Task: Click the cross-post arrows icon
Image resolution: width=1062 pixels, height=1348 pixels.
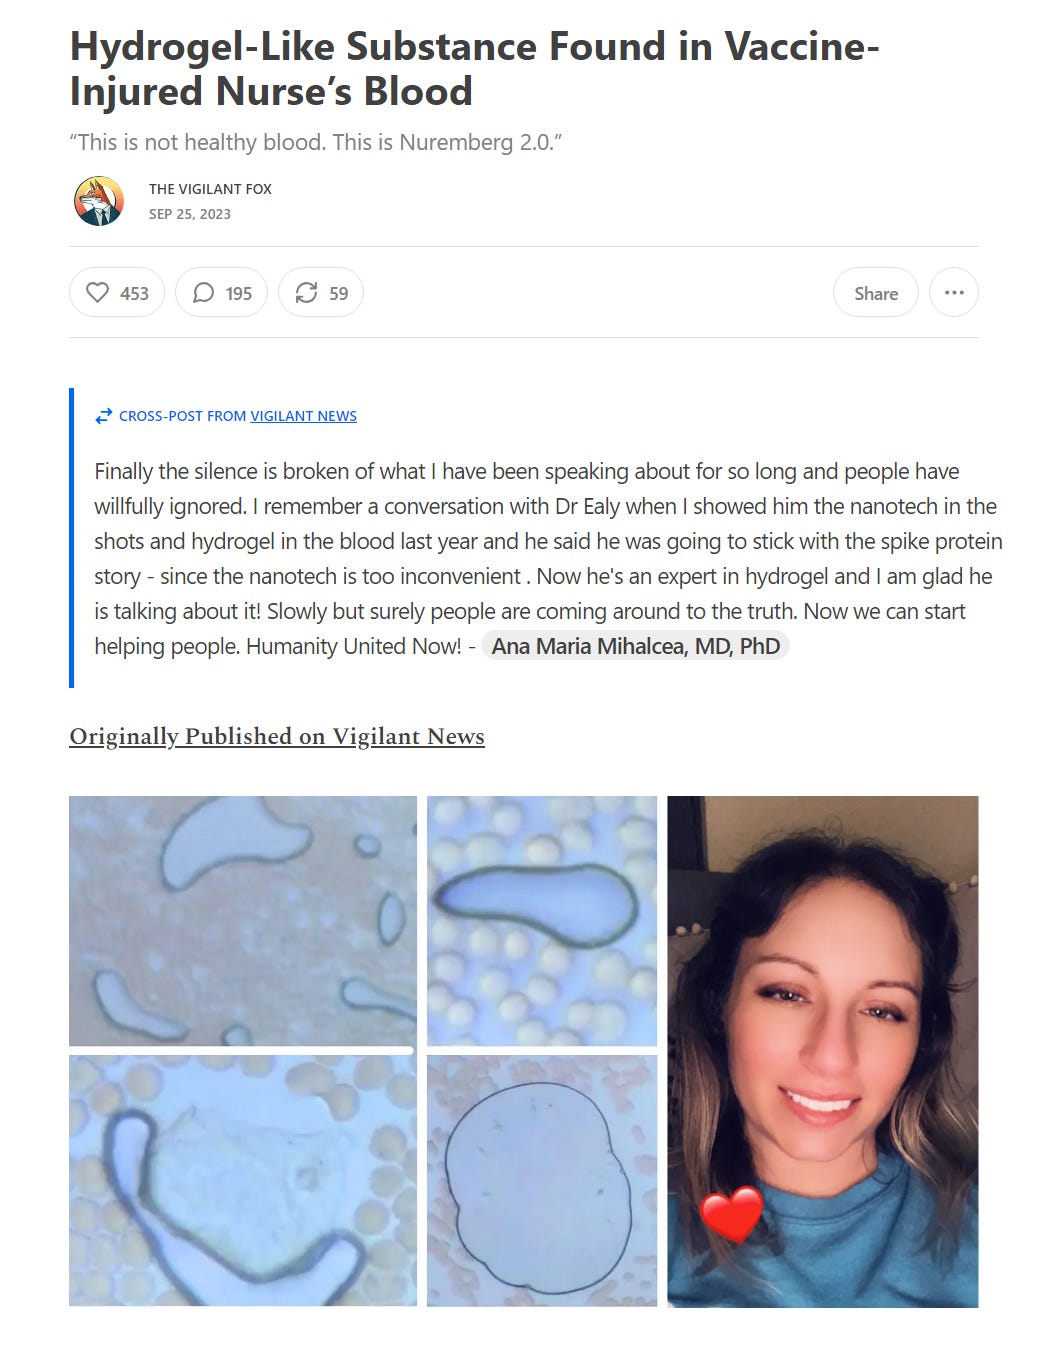Action: coord(103,416)
